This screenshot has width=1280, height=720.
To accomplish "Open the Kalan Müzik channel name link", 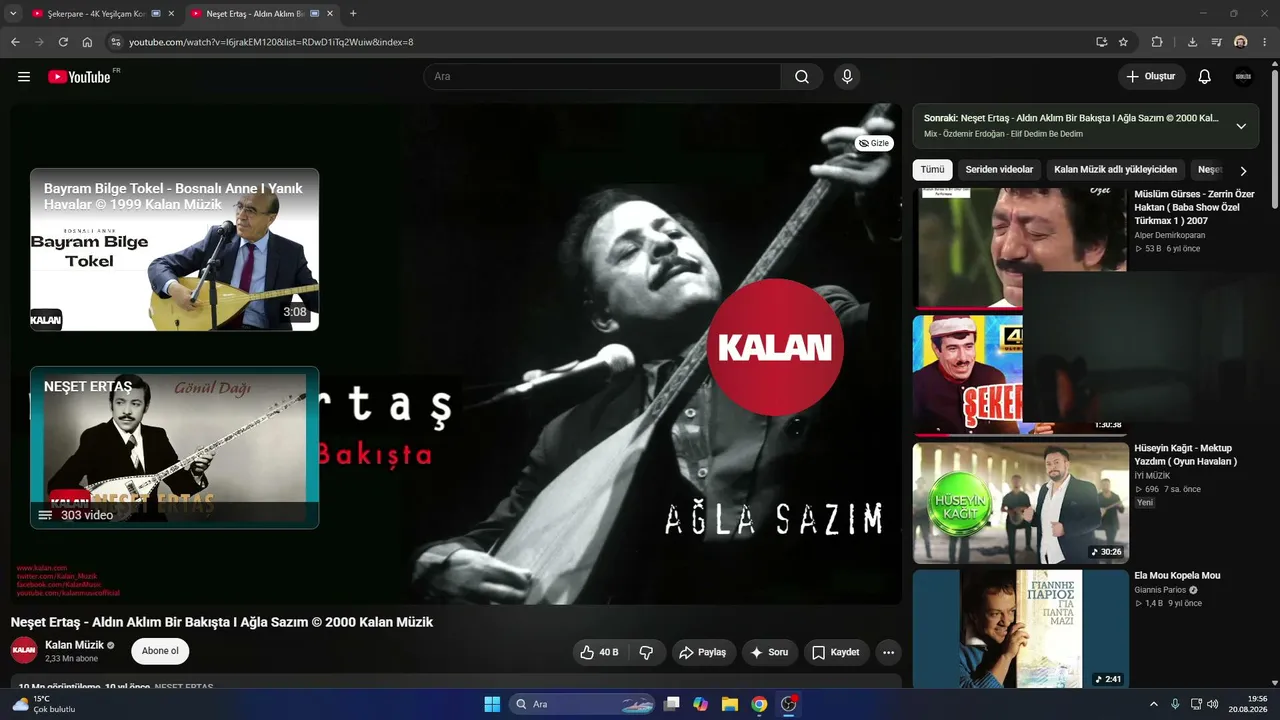I will coord(74,645).
